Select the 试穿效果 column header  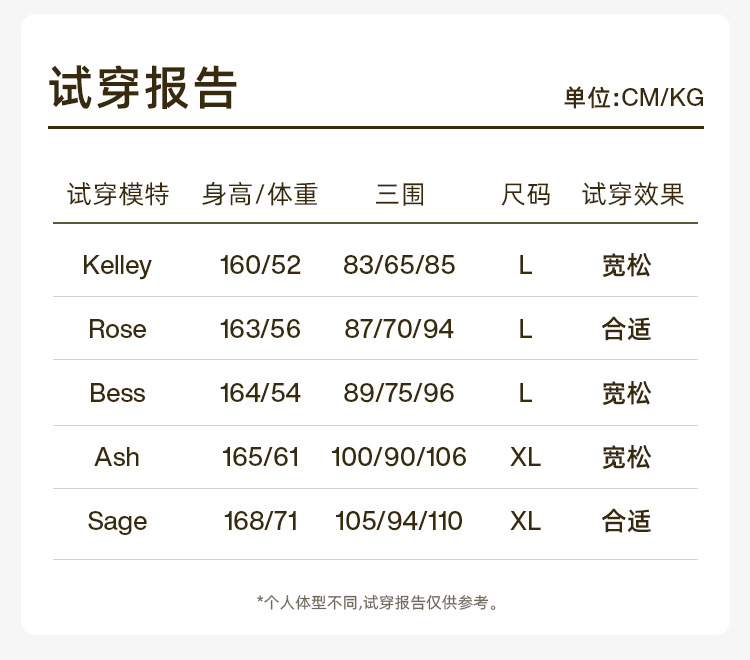click(633, 194)
